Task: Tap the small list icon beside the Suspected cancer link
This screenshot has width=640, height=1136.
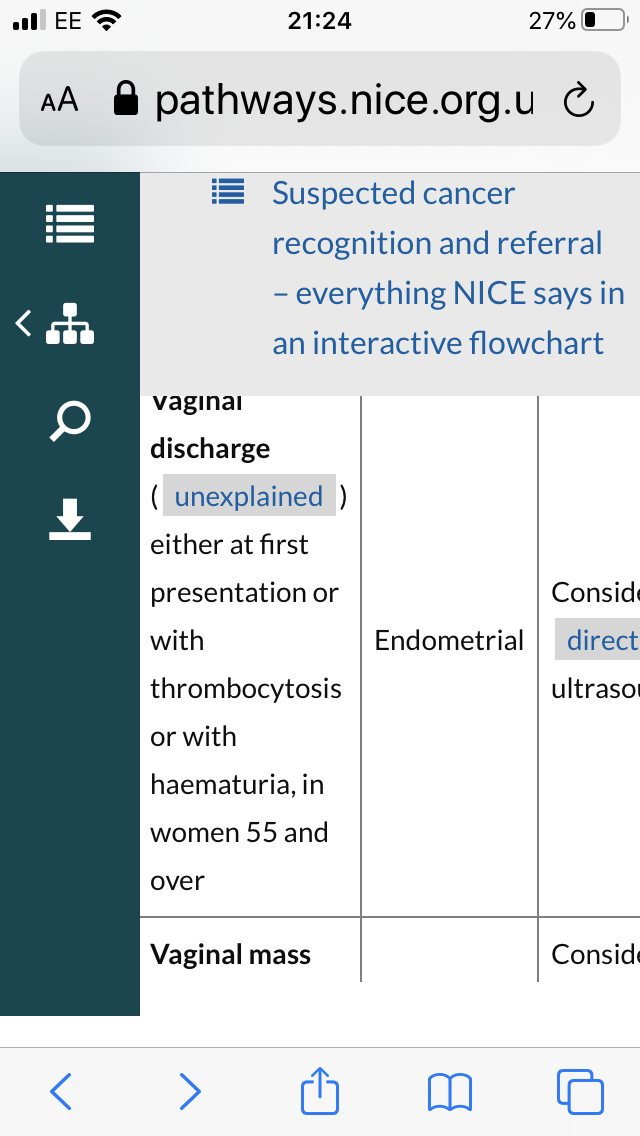Action: pos(228,192)
